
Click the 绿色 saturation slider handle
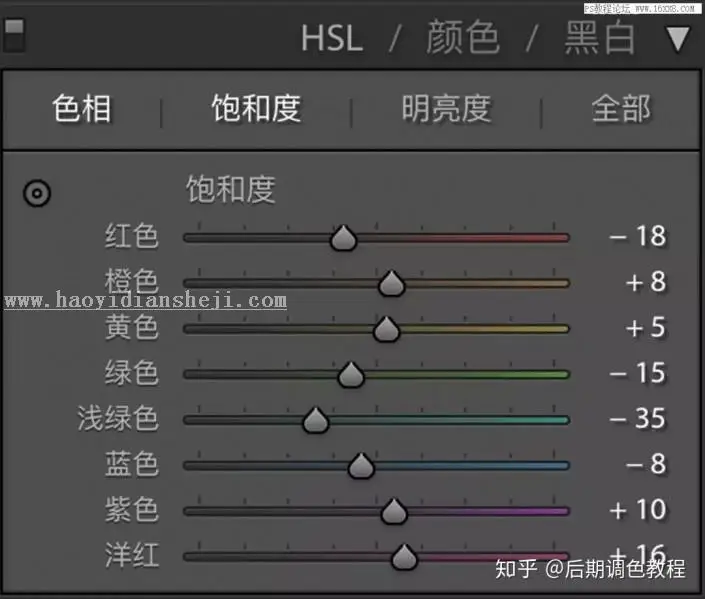point(351,375)
